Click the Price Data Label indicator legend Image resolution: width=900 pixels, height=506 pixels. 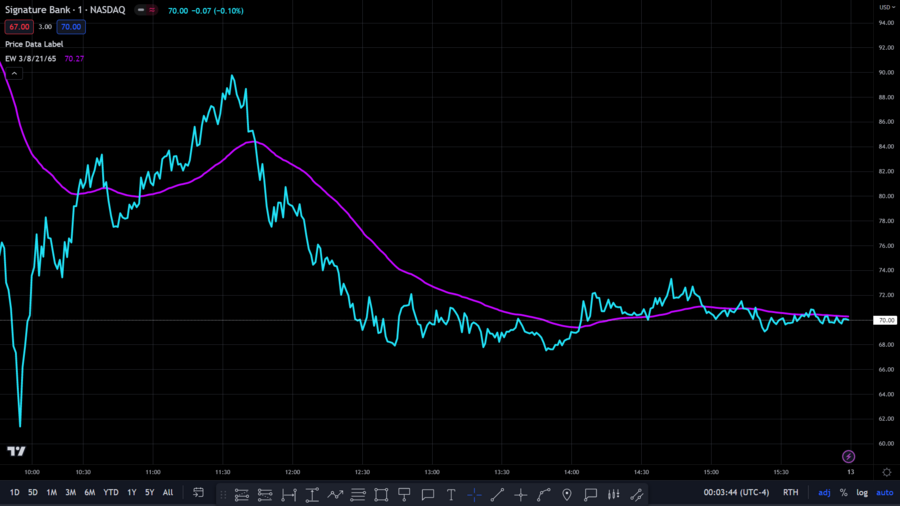pyautogui.click(x=34, y=44)
